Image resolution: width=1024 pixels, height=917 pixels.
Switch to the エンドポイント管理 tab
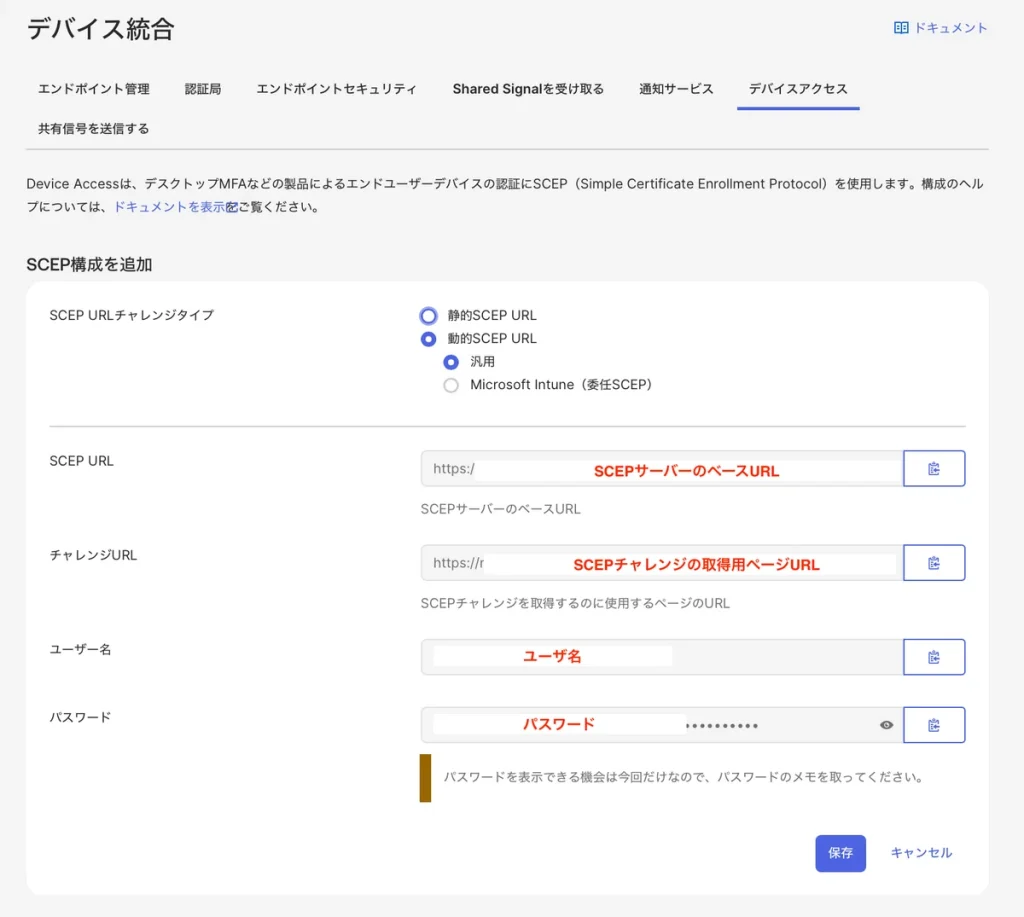(94, 89)
